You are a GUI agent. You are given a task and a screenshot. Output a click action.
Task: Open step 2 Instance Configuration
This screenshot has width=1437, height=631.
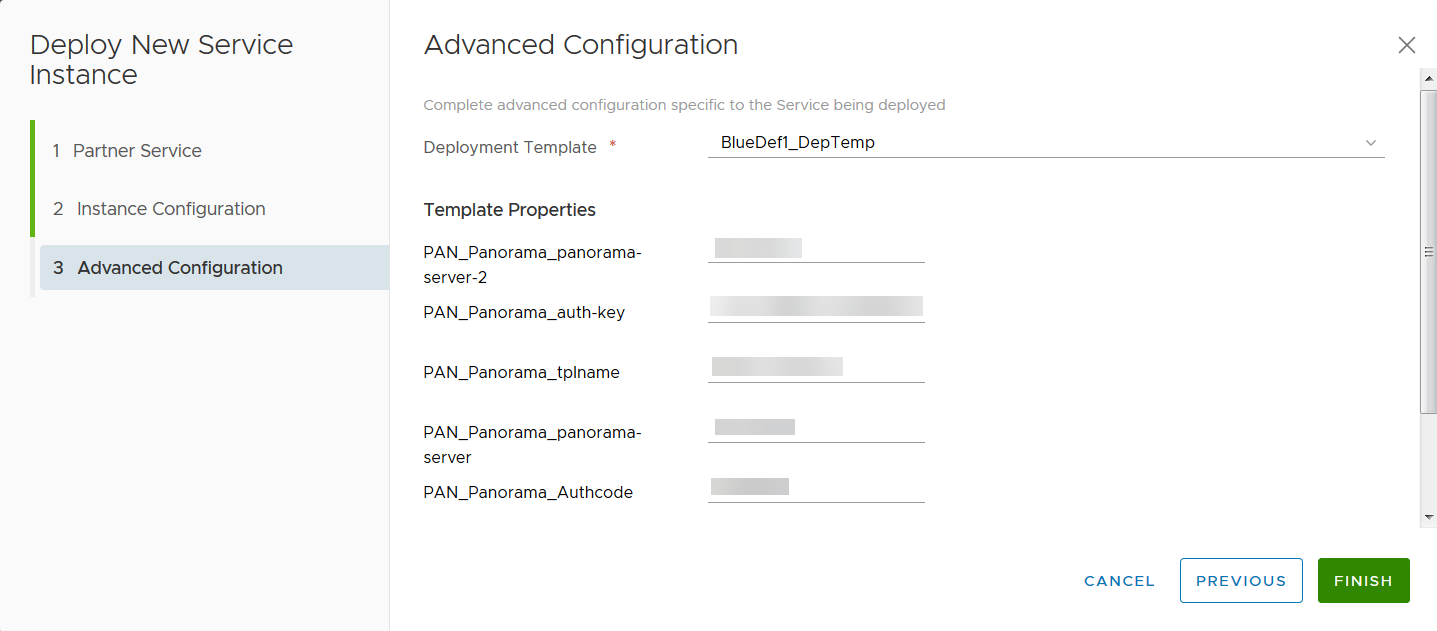(x=171, y=209)
